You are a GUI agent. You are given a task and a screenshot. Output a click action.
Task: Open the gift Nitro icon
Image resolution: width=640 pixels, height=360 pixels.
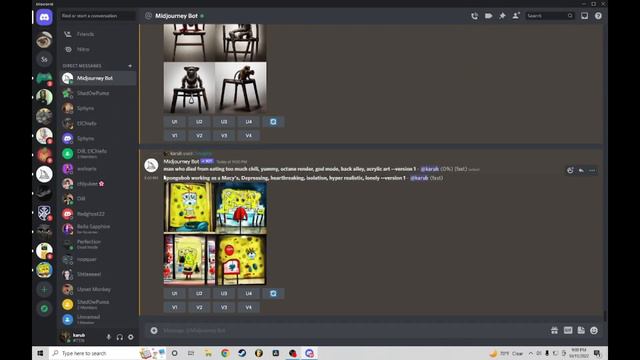554,331
